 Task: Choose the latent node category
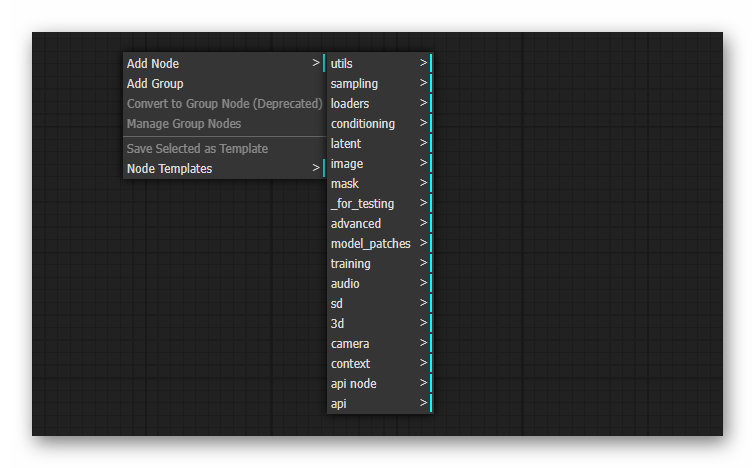click(x=378, y=144)
